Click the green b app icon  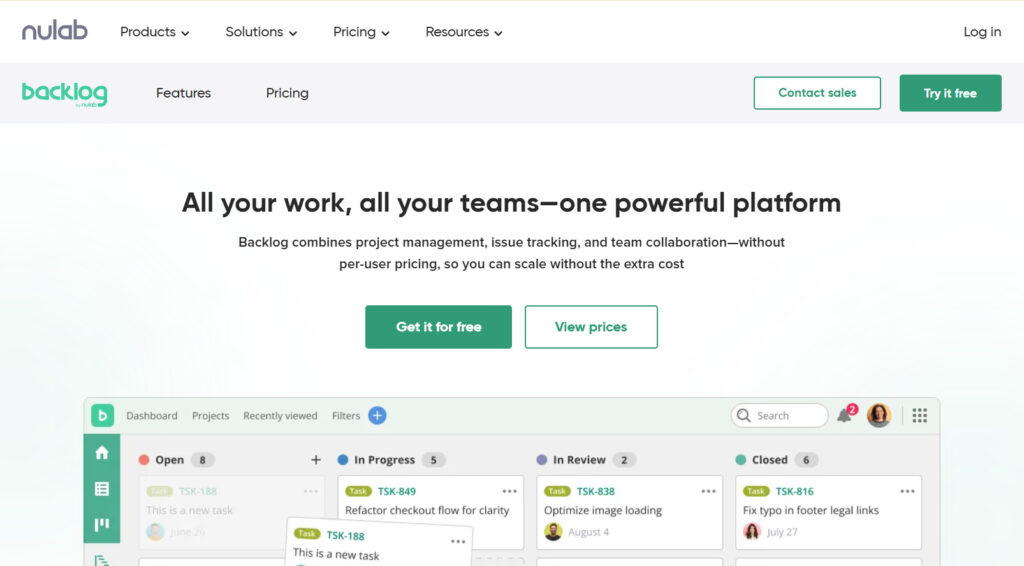pos(103,416)
